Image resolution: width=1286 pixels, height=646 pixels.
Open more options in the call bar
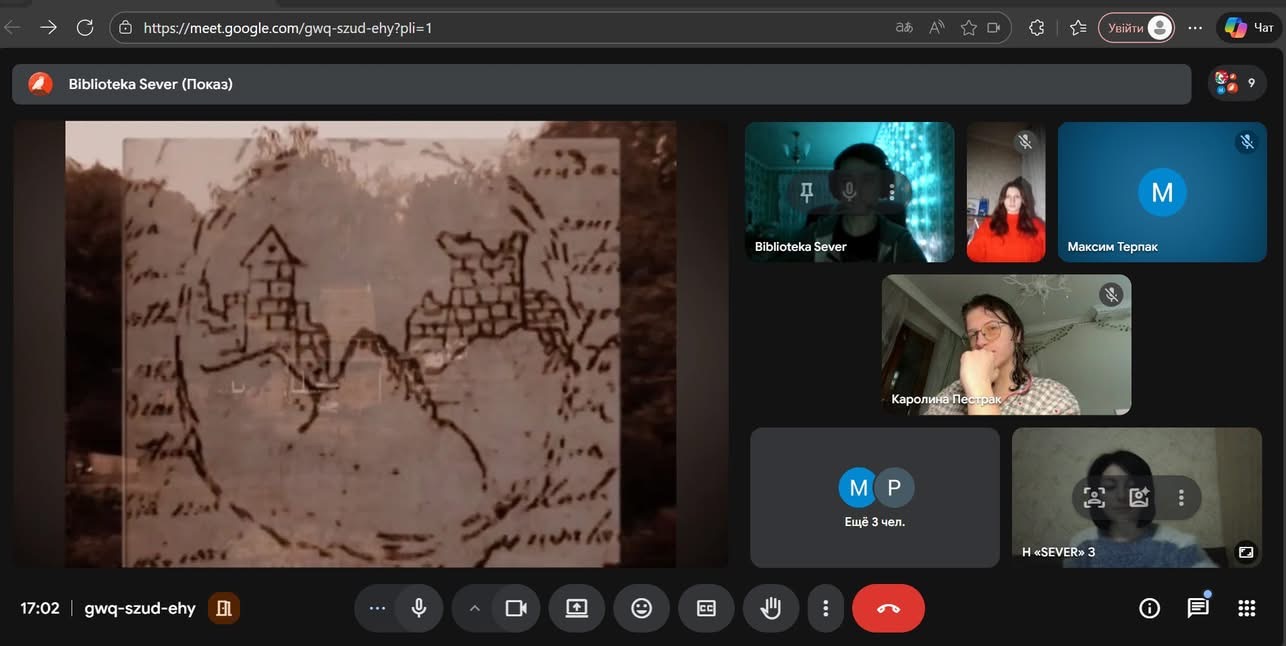coord(825,608)
